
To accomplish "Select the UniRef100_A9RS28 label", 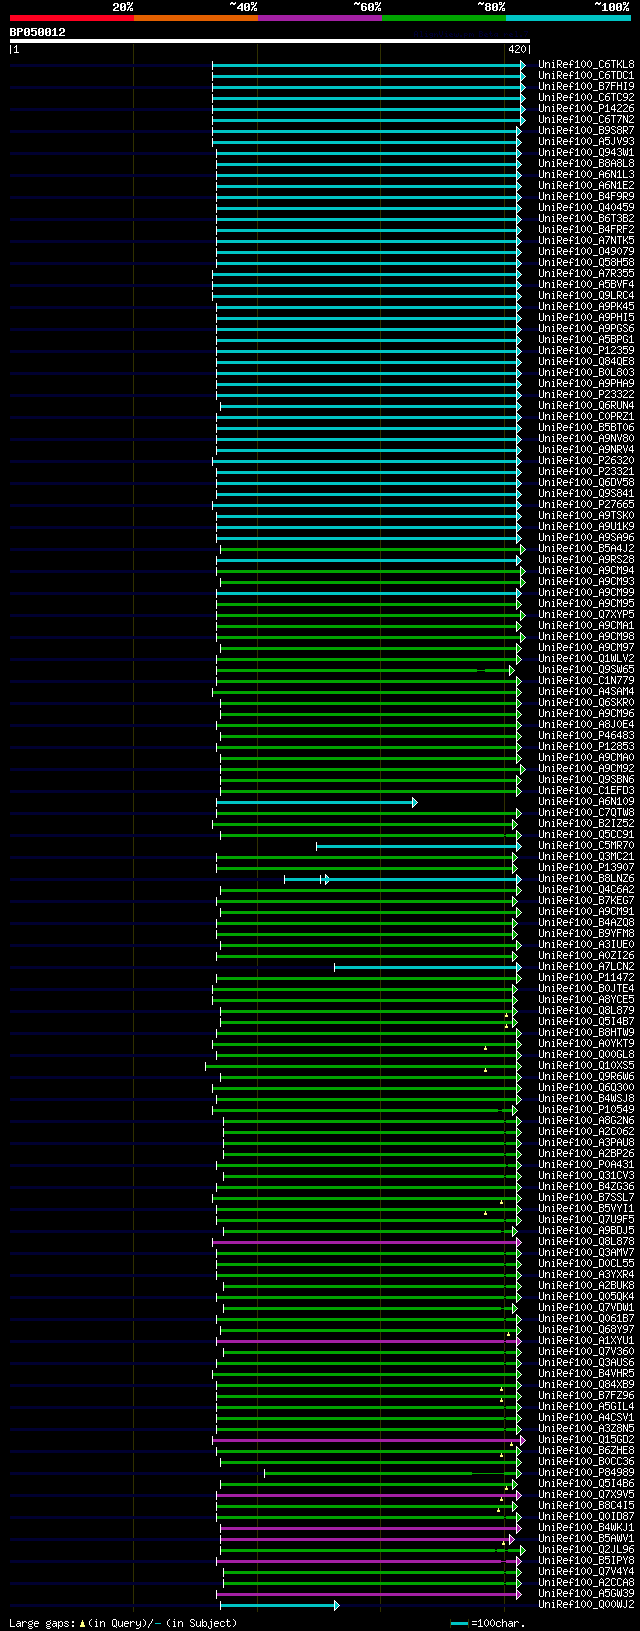I will [586, 559].
